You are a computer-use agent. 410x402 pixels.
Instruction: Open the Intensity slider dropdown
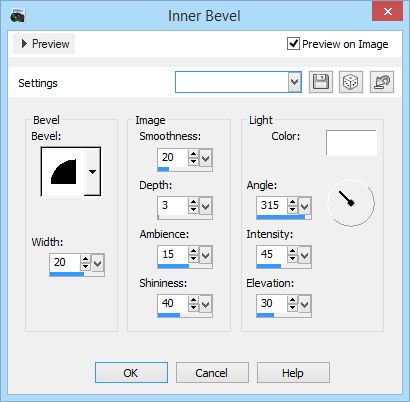tap(305, 255)
